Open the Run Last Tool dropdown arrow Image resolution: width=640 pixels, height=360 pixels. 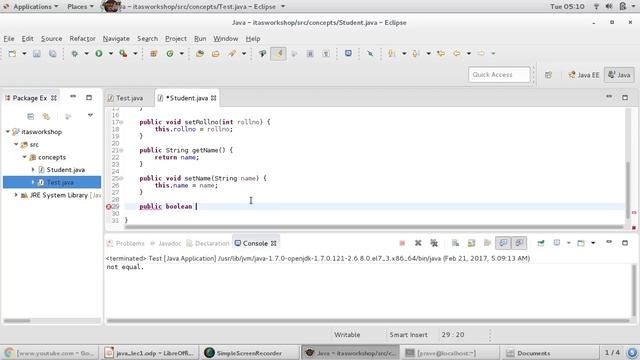click(x=135, y=53)
